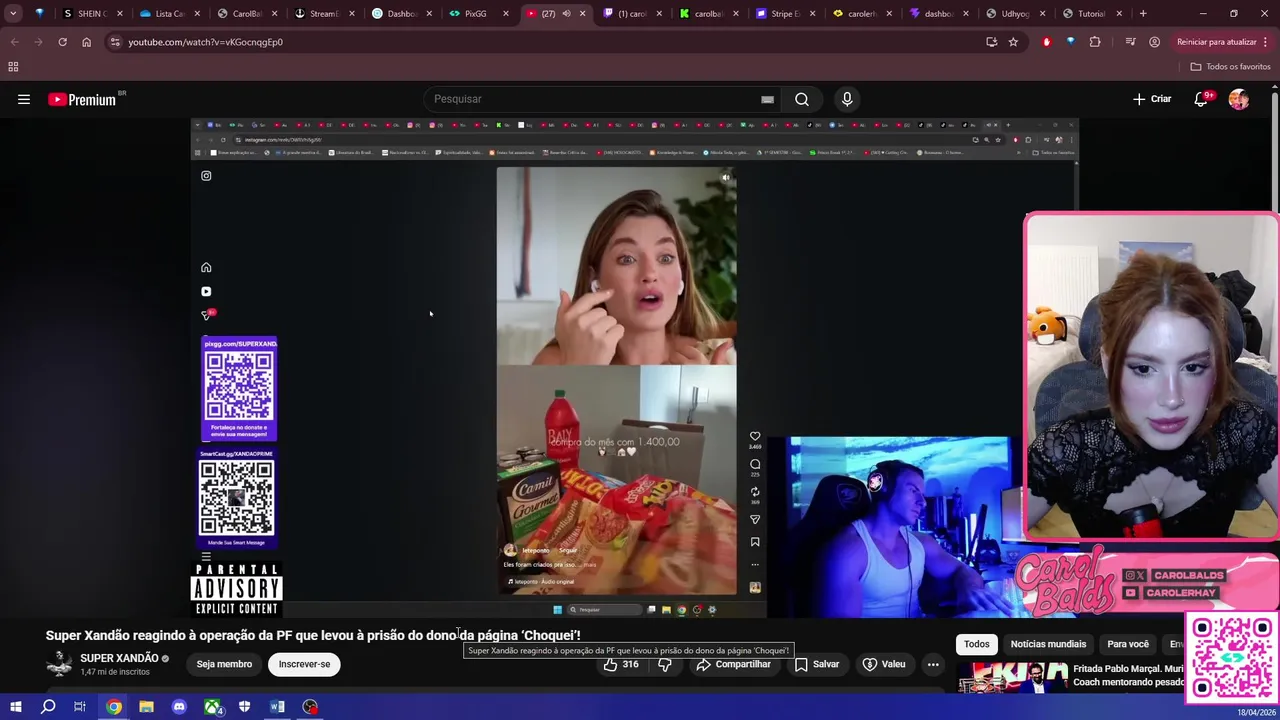
Task: Like the video with thumbs-up button
Action: (620, 664)
